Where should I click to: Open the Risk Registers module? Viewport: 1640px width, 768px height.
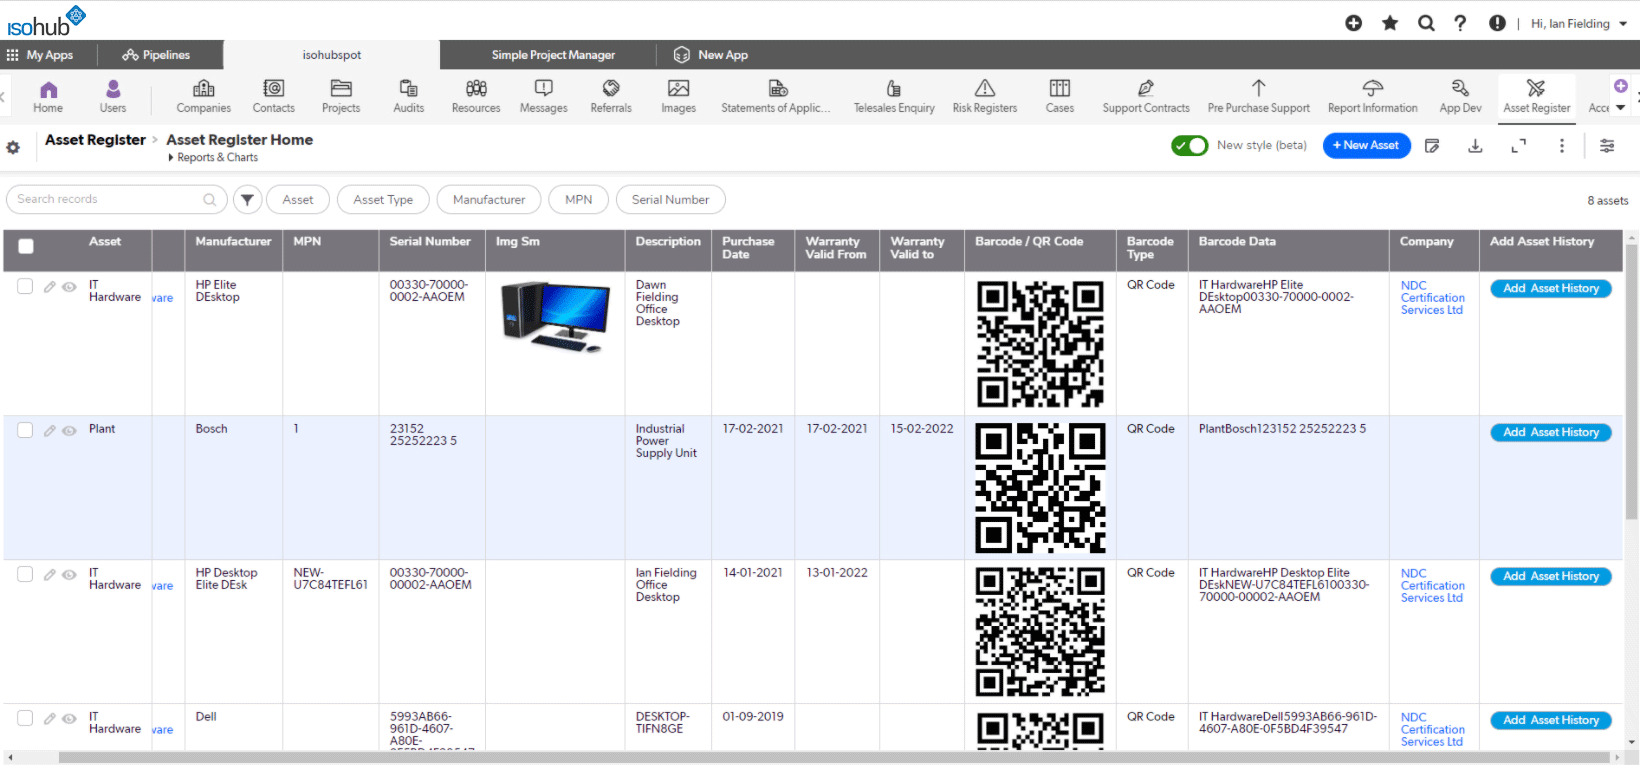[x=985, y=97]
